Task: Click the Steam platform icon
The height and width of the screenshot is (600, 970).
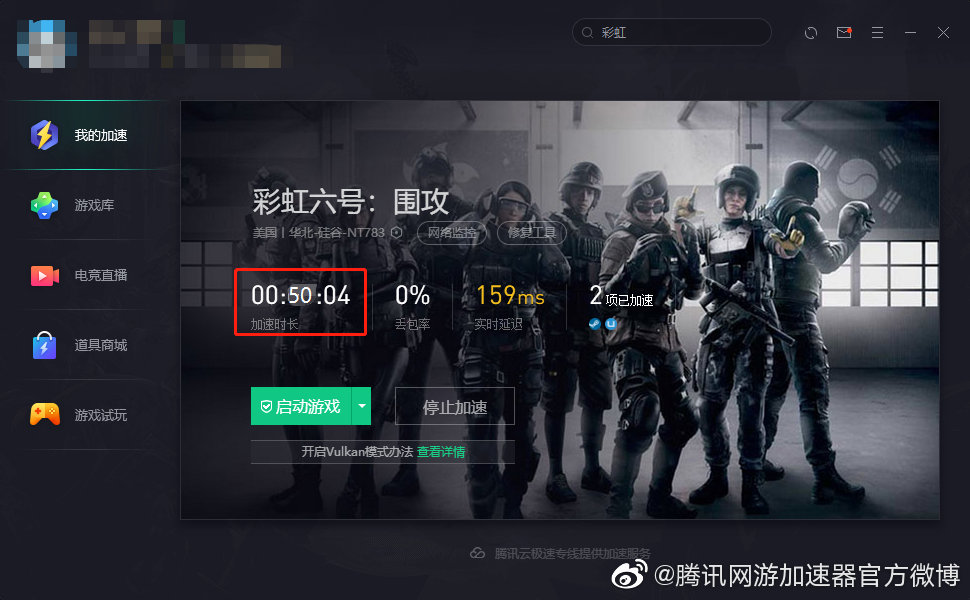Action: pos(594,324)
